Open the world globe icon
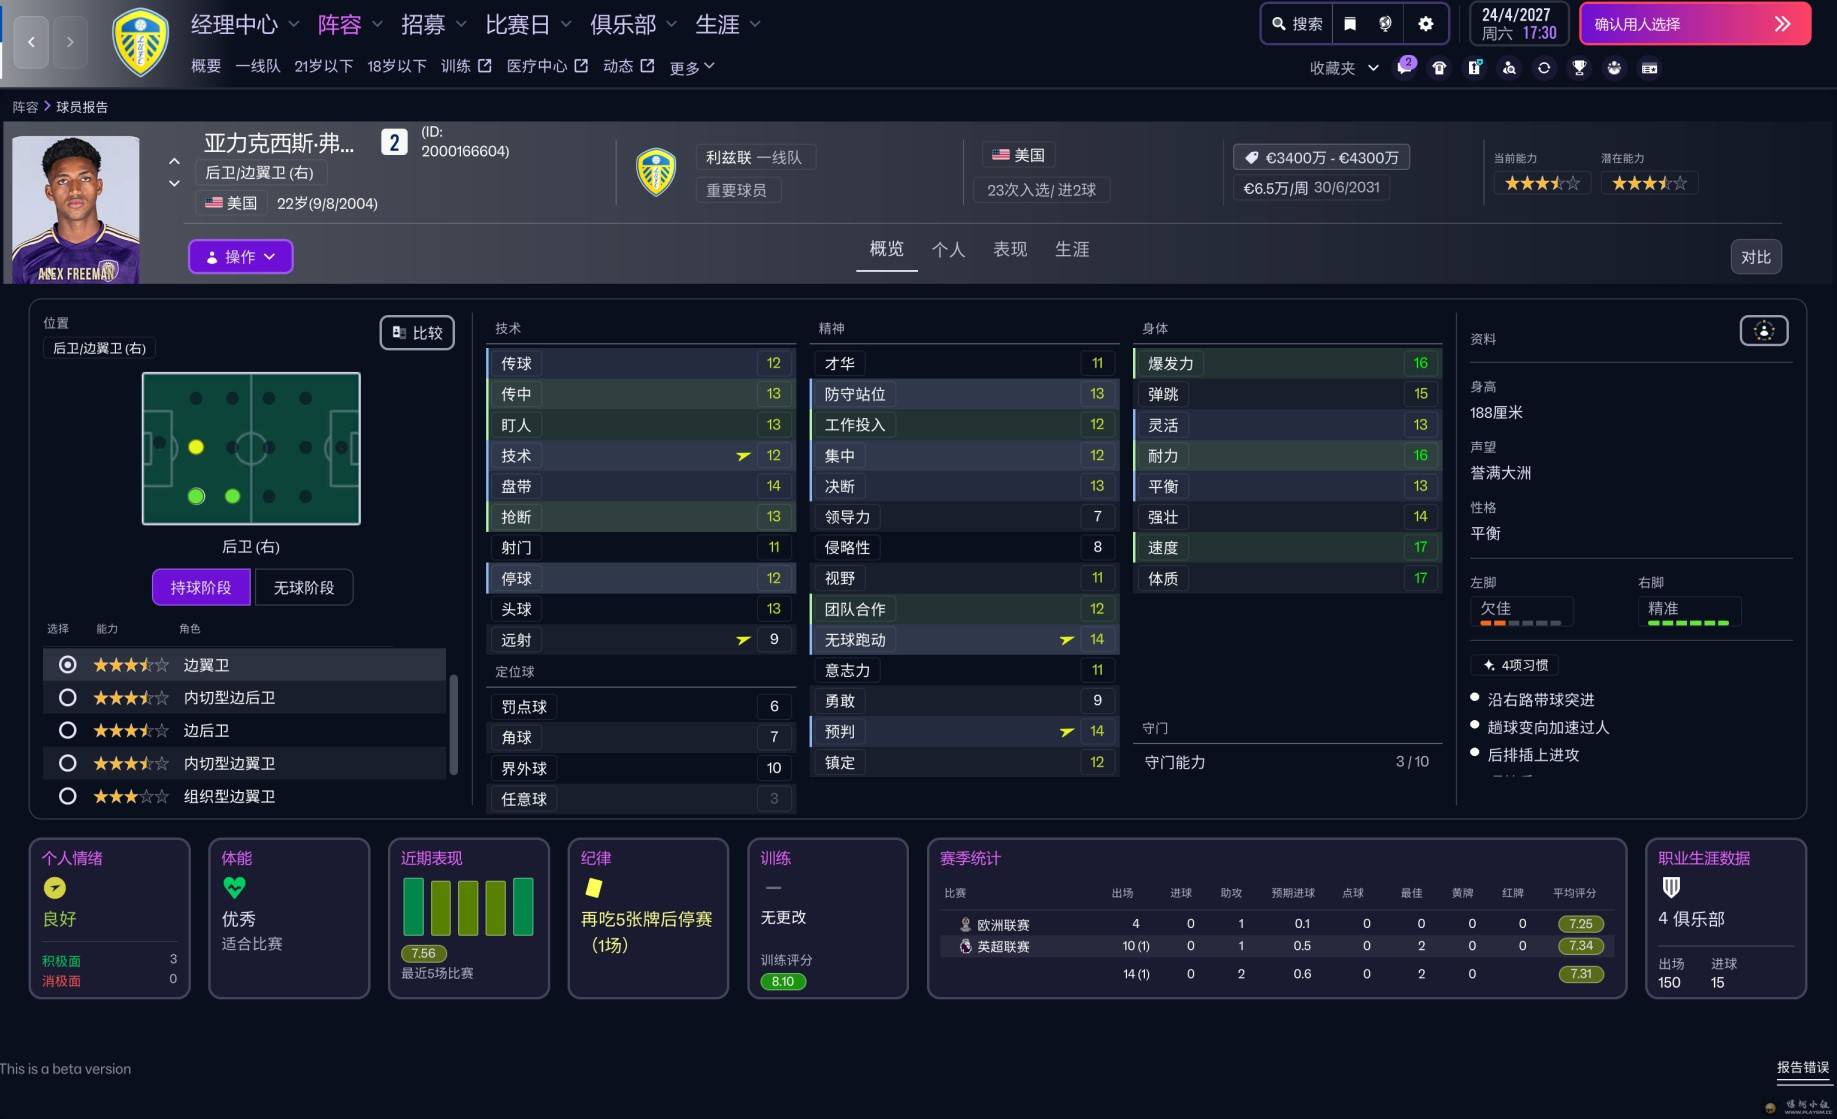This screenshot has width=1837, height=1119. tap(1385, 24)
